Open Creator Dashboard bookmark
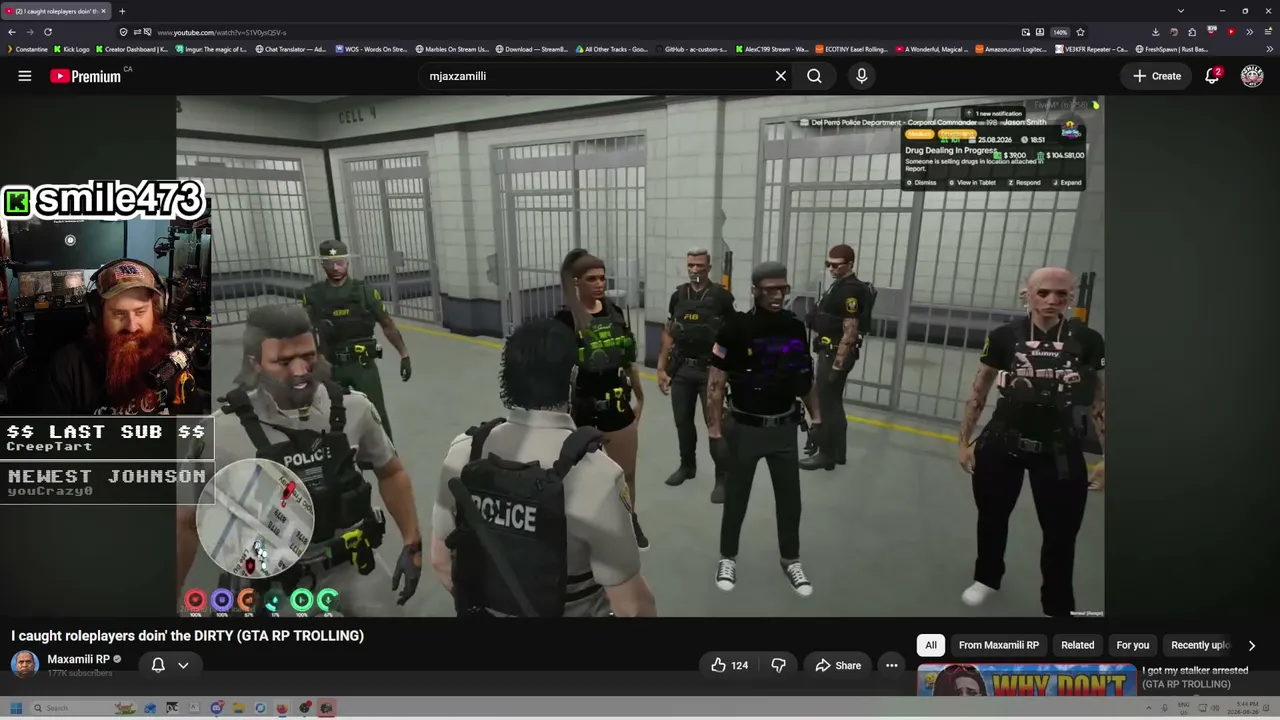The width and height of the screenshot is (1280, 720). [133, 49]
